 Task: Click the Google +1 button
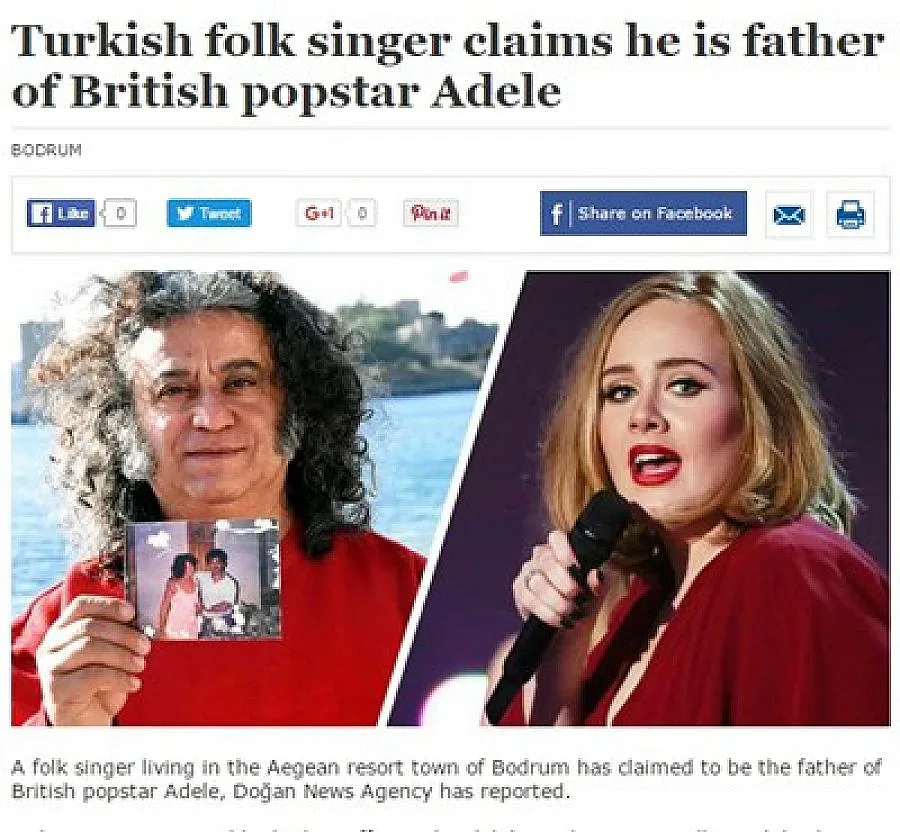click(x=319, y=213)
